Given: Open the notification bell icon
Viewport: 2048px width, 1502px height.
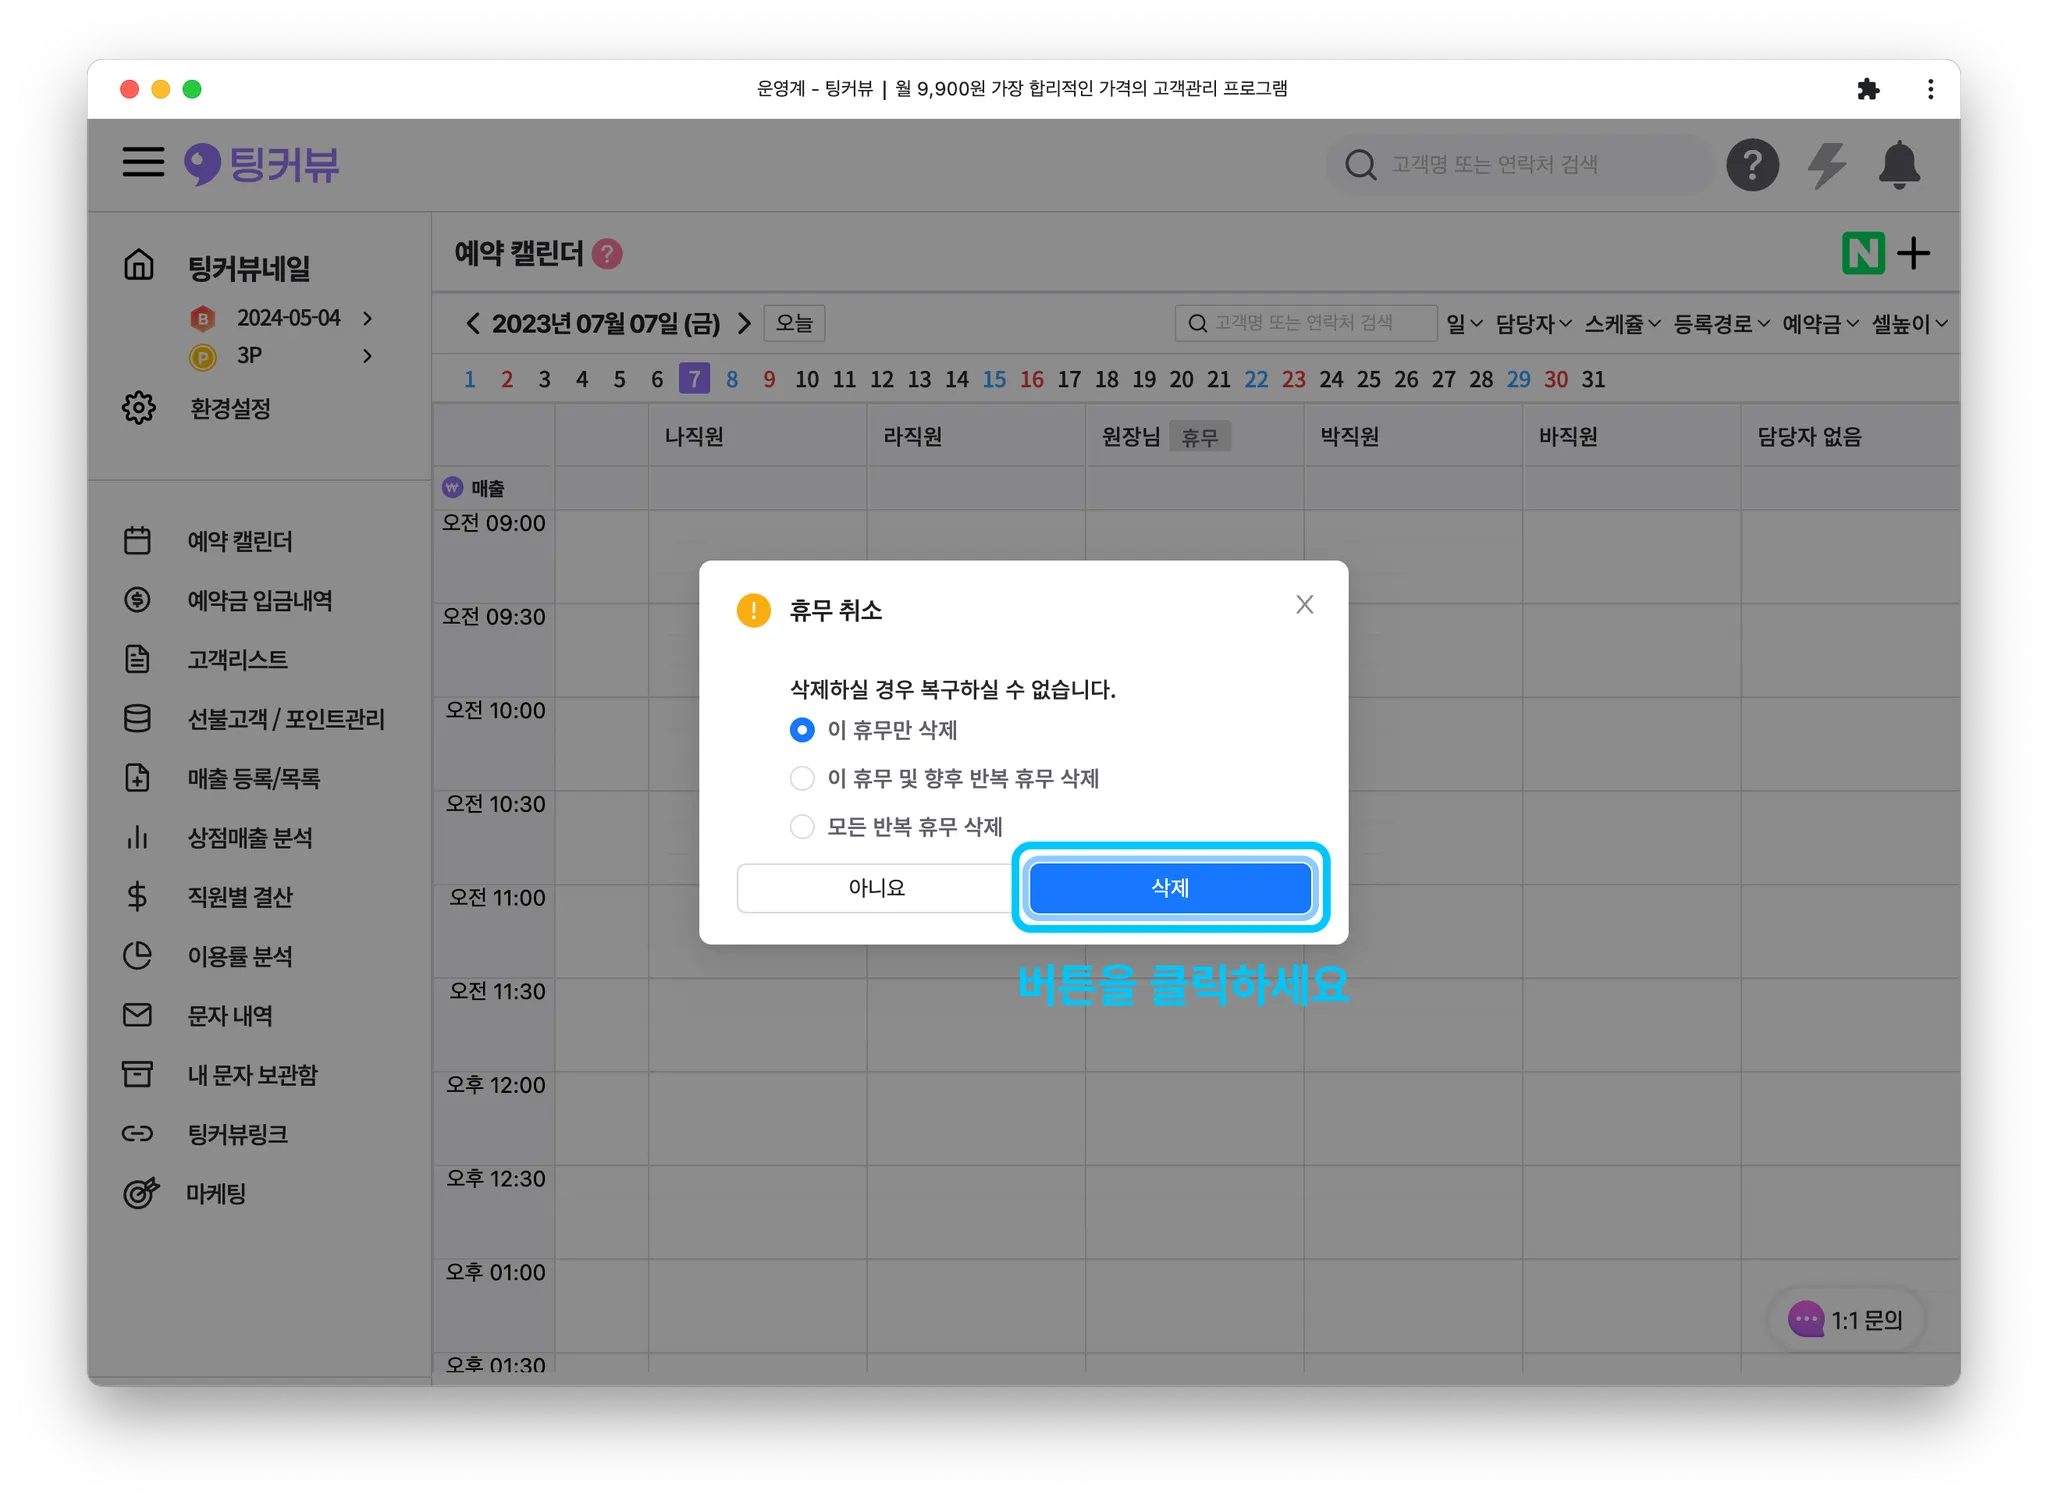Looking at the screenshot, I should [x=1898, y=165].
